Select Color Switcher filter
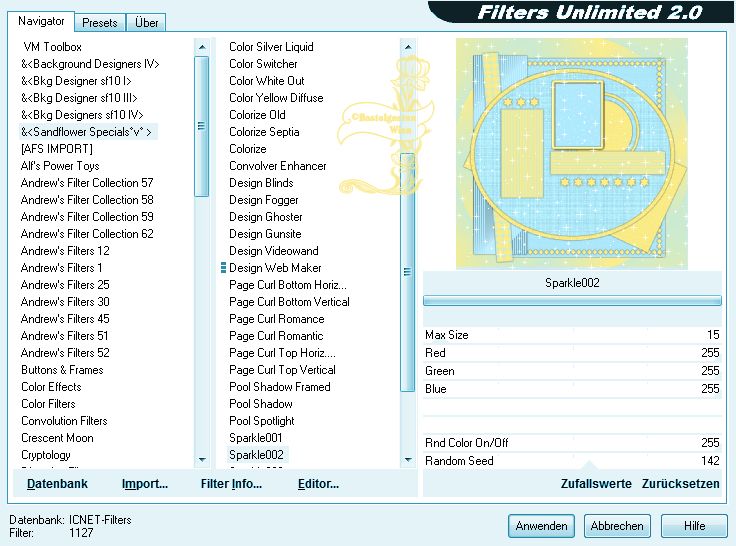The width and height of the screenshot is (736, 546). (x=263, y=64)
